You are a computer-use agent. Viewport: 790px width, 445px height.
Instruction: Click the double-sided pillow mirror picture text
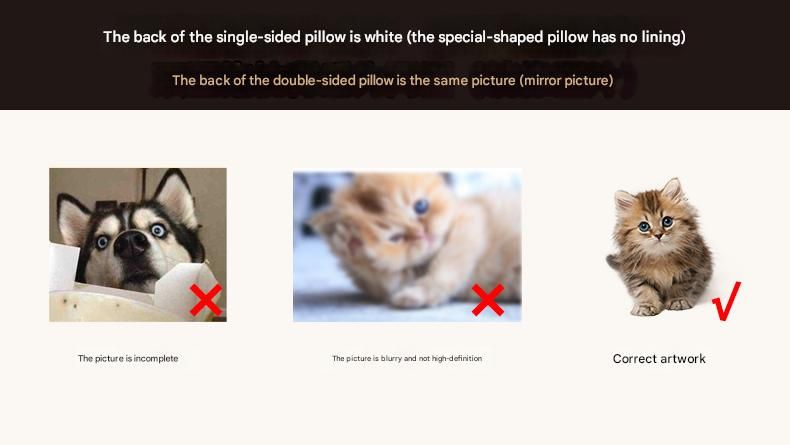[392, 80]
